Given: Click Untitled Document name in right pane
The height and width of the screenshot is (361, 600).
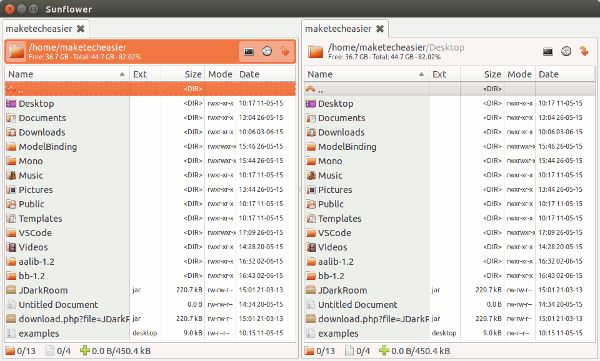Looking at the screenshot, I should 358,305.
